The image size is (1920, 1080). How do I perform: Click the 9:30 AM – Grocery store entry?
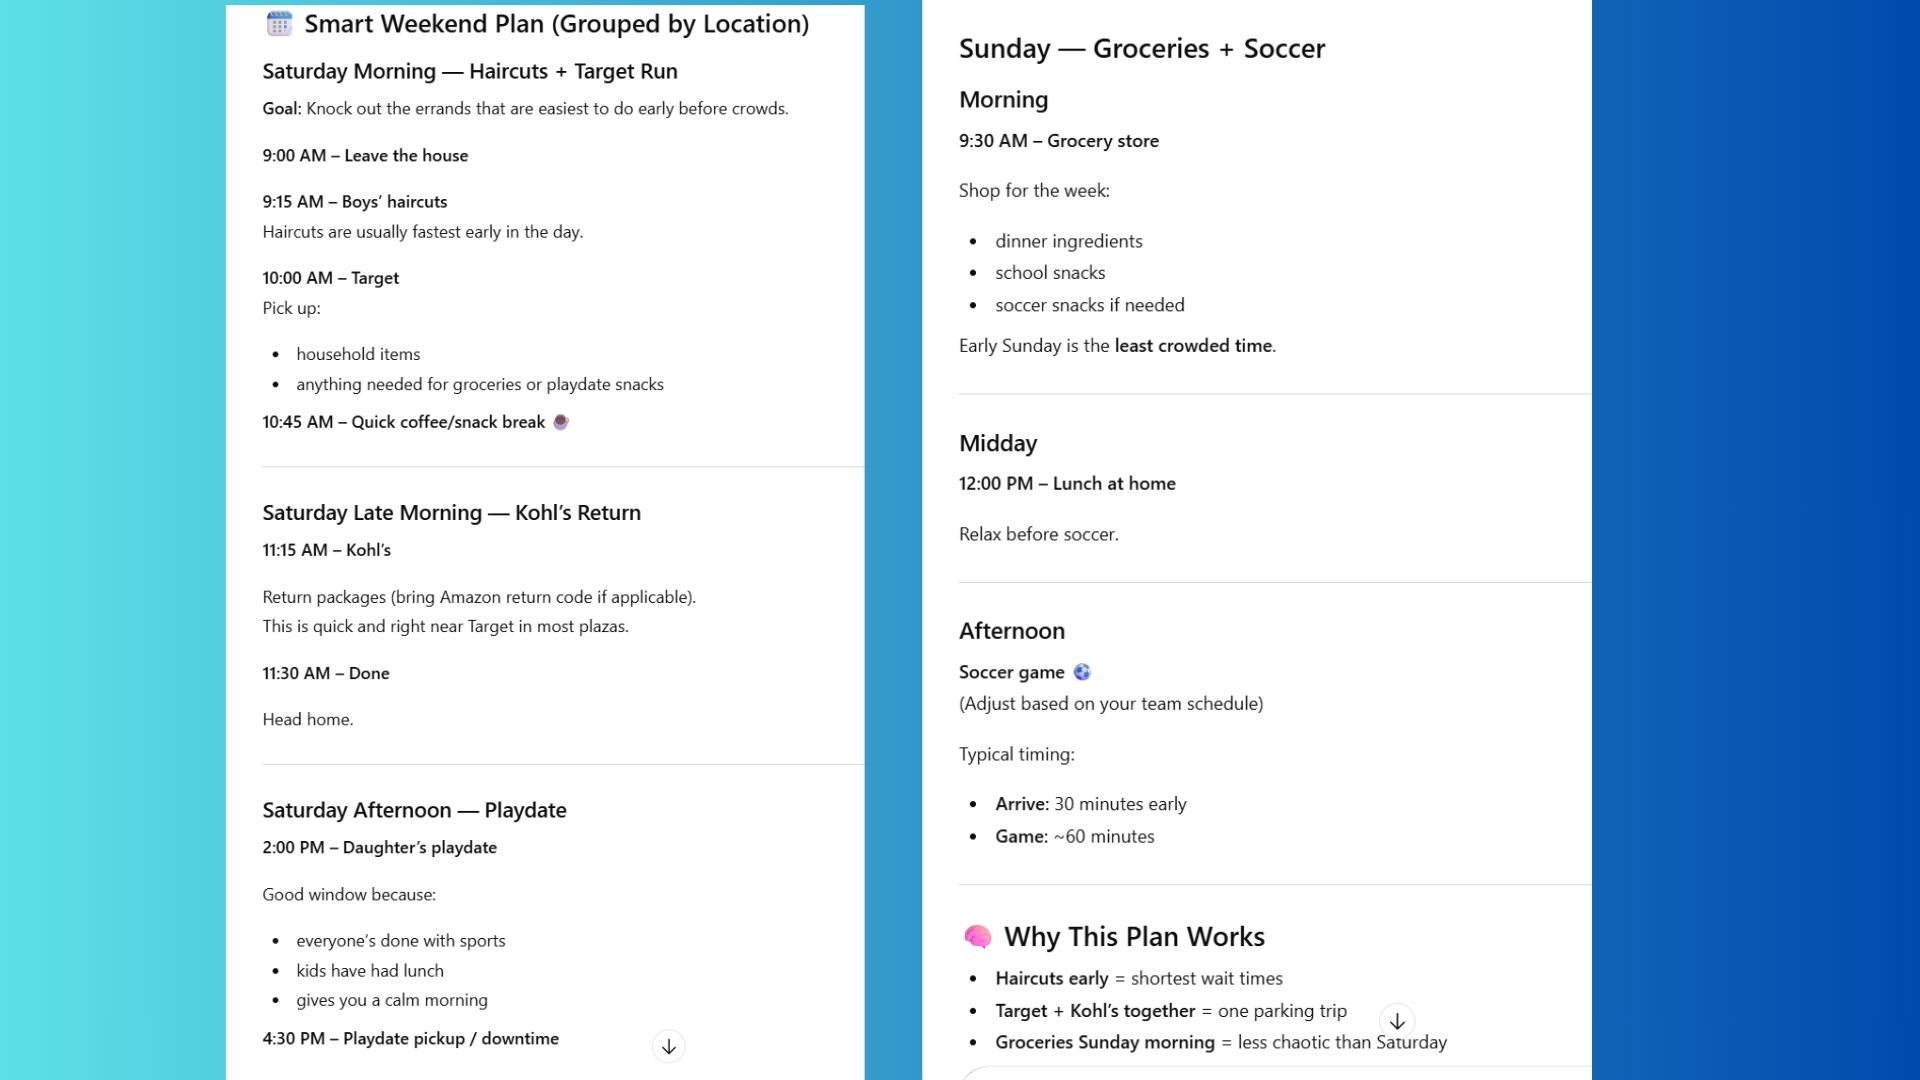coord(1058,141)
